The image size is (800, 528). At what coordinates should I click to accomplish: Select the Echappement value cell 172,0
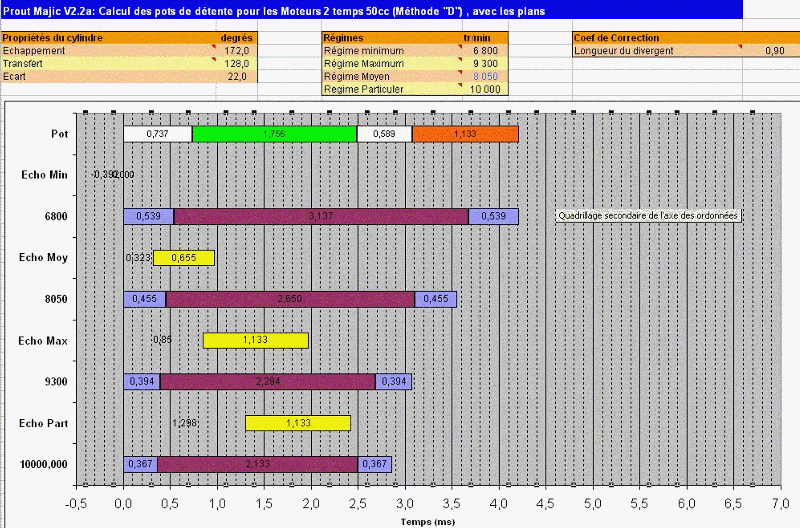[x=236, y=50]
